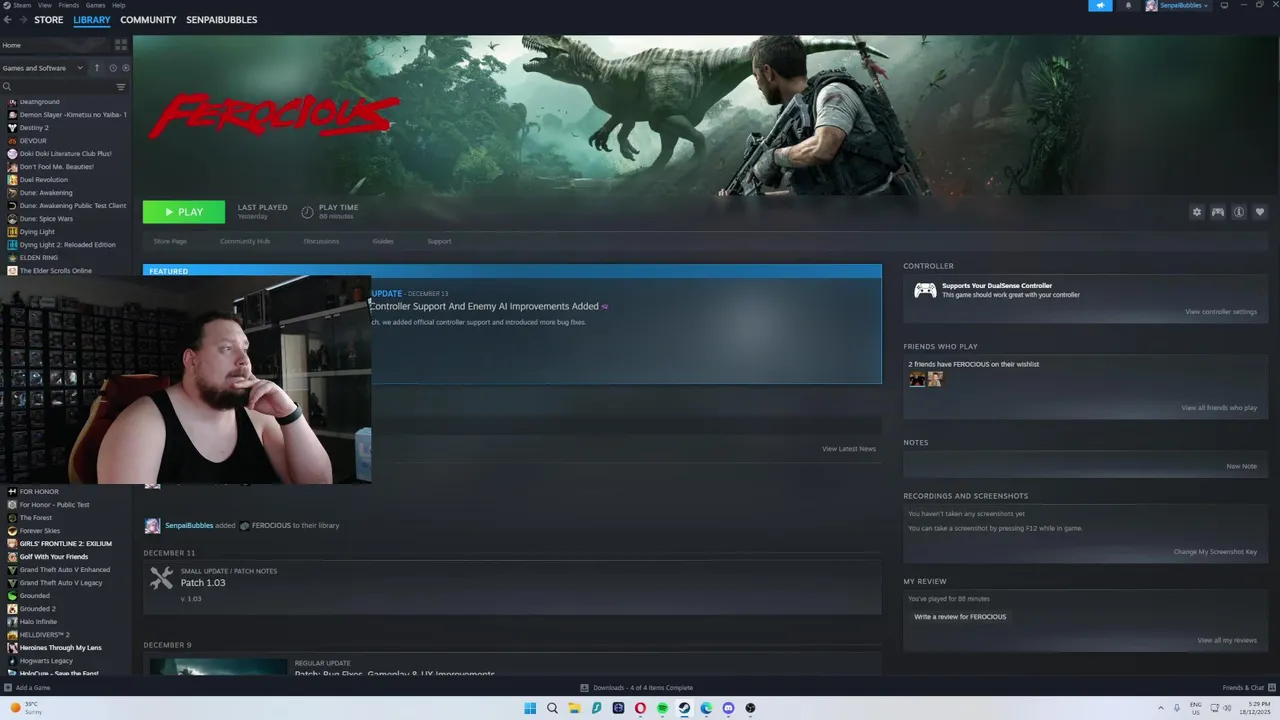
Task: Open the notifications bell
Action: [1128, 6]
